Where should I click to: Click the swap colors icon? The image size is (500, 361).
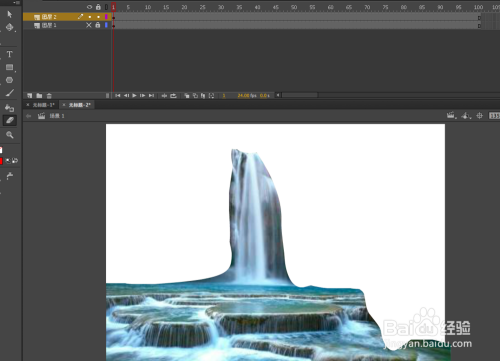click(x=15, y=161)
